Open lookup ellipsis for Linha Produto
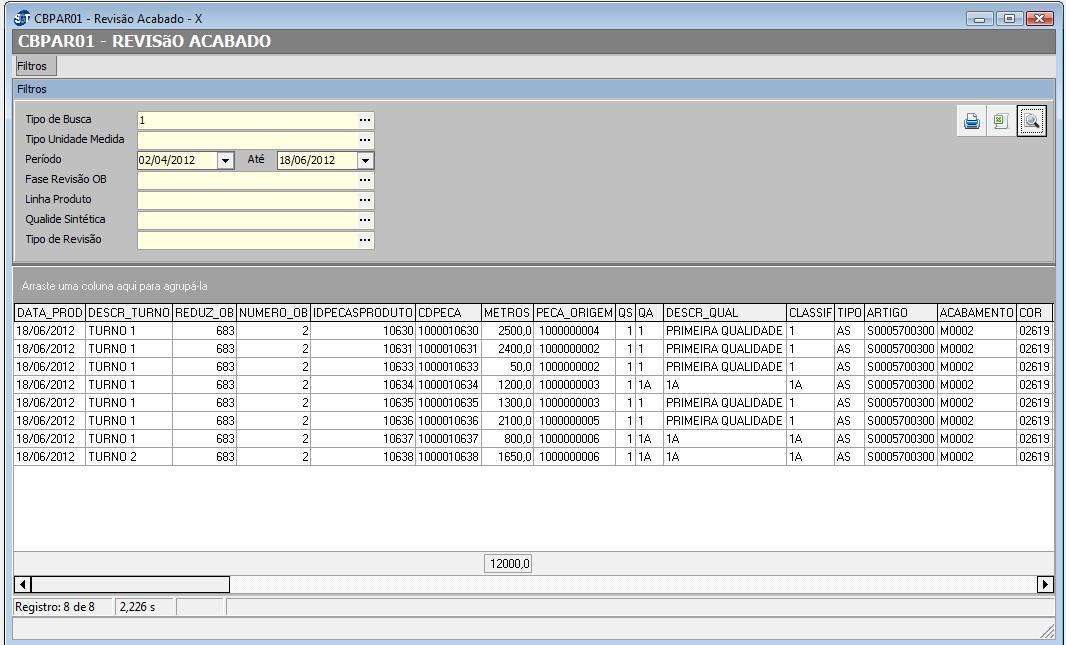This screenshot has width=1066, height=645. click(365, 200)
